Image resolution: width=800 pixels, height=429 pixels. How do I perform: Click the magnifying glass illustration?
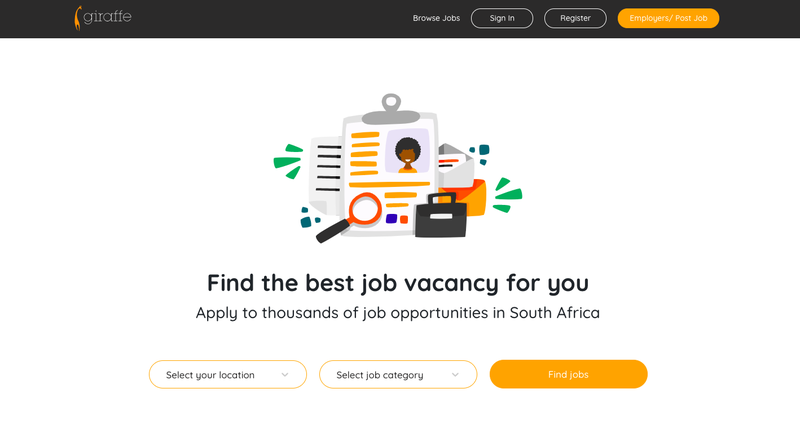tap(351, 216)
